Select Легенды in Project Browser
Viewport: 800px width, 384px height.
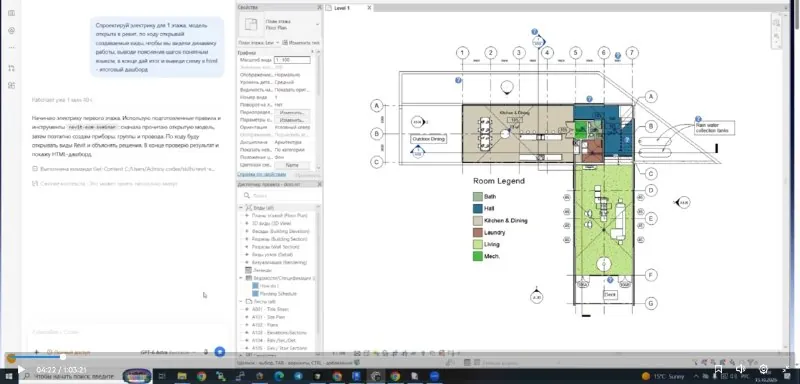click(x=262, y=270)
